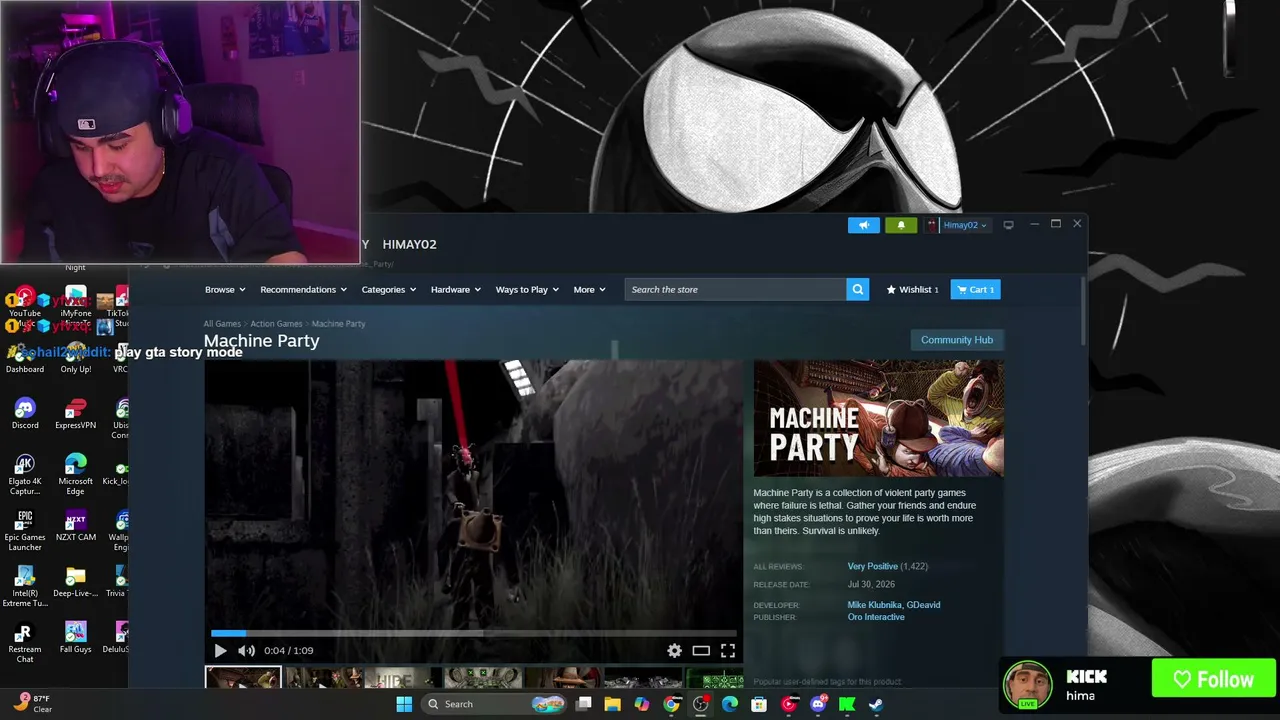Open the Elgato 4K Capture shortcut
The image size is (1280, 720).
pos(25,474)
